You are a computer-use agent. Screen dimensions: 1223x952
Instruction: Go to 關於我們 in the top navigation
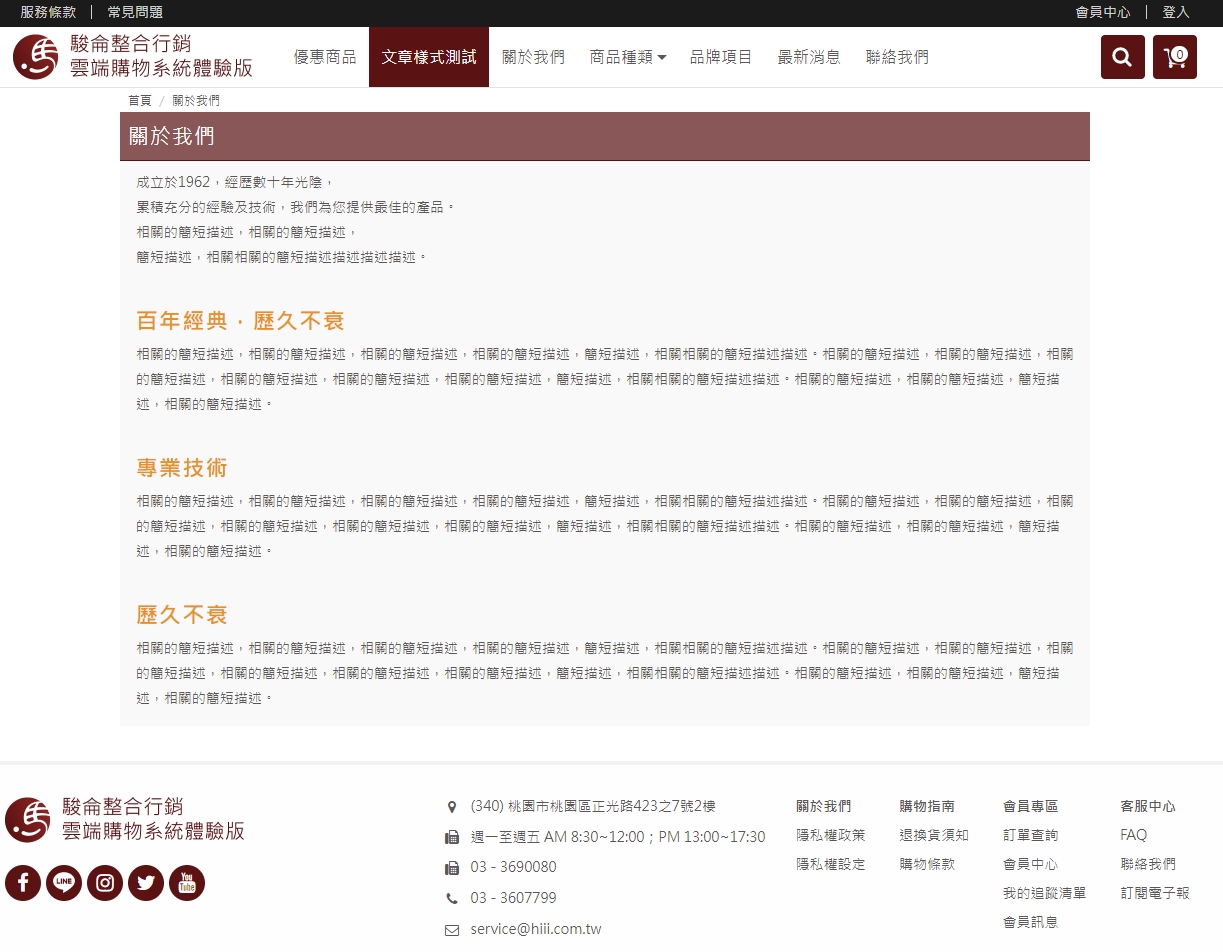tap(533, 57)
